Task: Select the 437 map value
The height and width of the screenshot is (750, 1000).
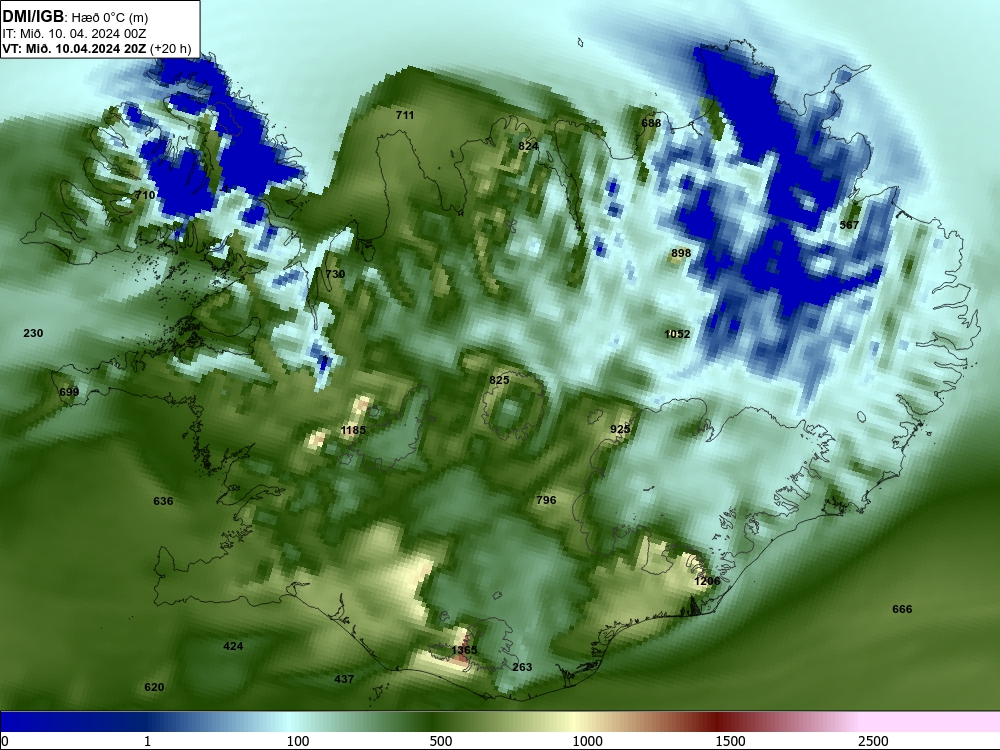Action: click(x=344, y=679)
